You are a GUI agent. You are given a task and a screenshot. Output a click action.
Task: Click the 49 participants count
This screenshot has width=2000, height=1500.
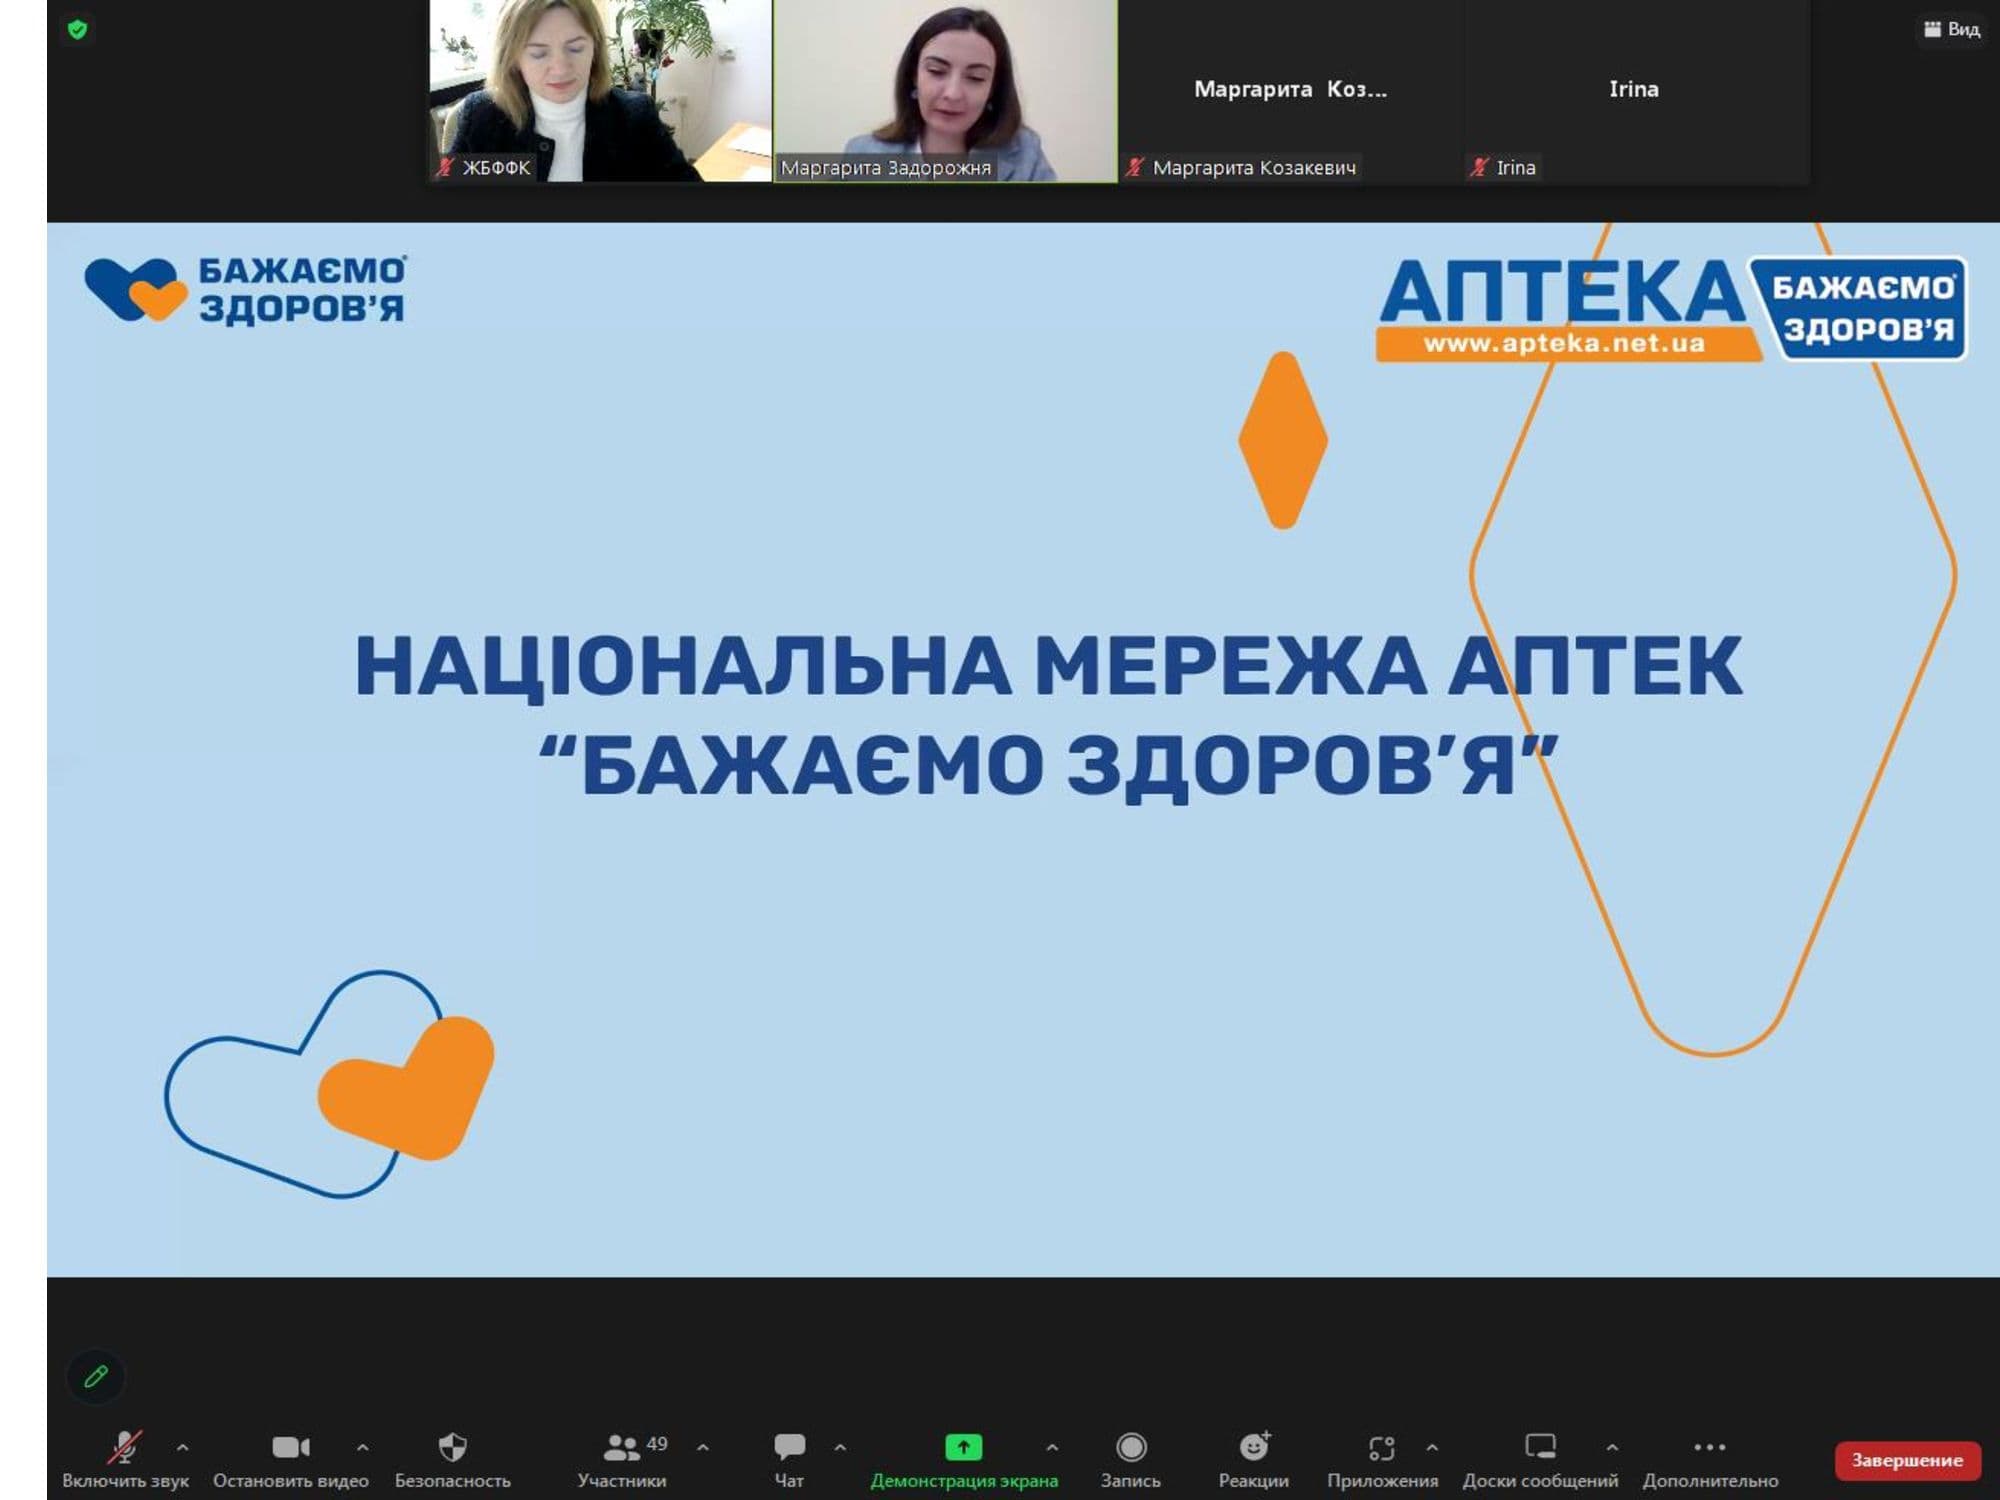pos(657,1443)
